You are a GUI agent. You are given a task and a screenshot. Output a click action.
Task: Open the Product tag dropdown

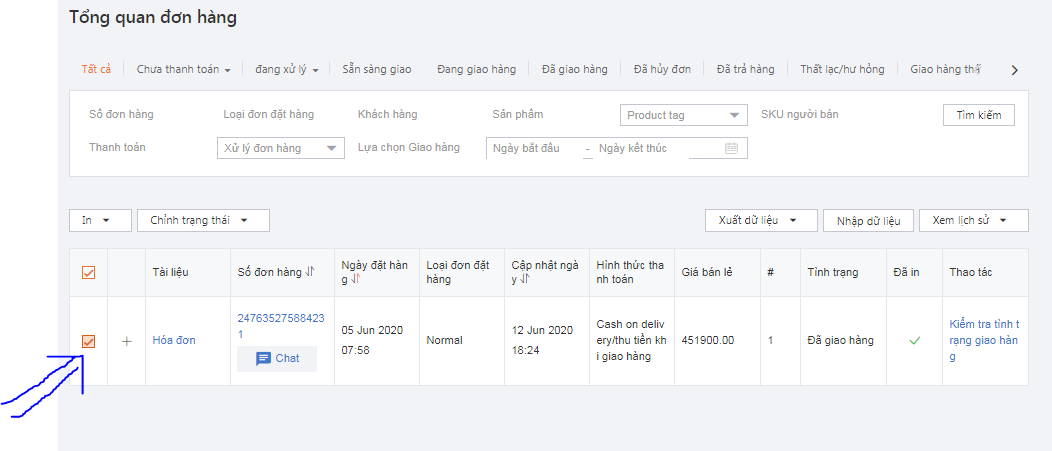coord(683,115)
